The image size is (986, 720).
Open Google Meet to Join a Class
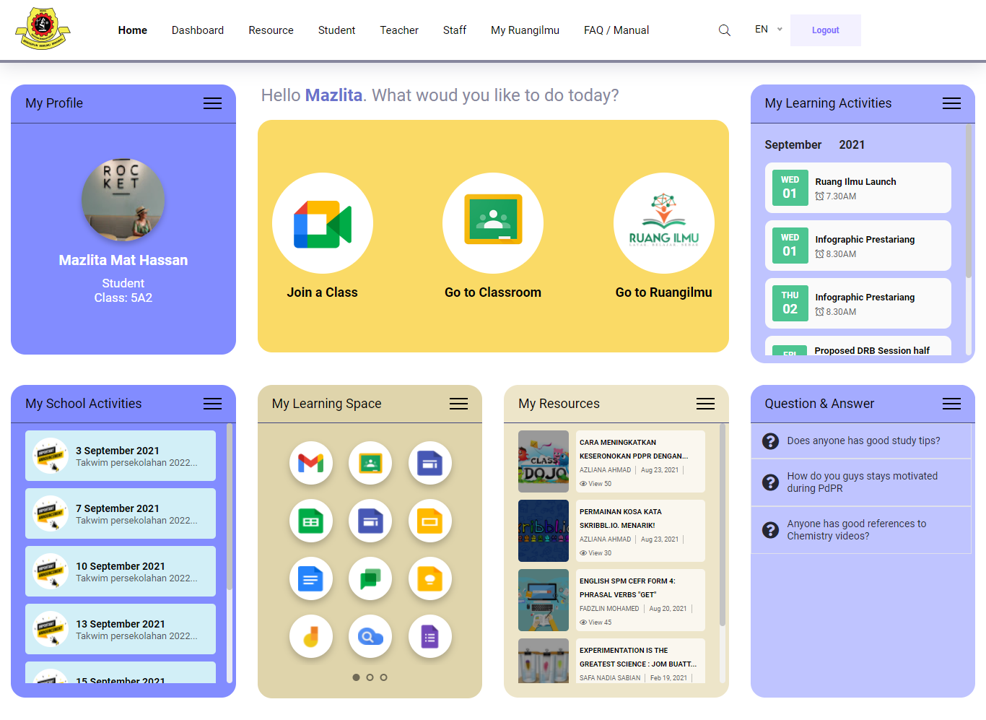point(323,223)
